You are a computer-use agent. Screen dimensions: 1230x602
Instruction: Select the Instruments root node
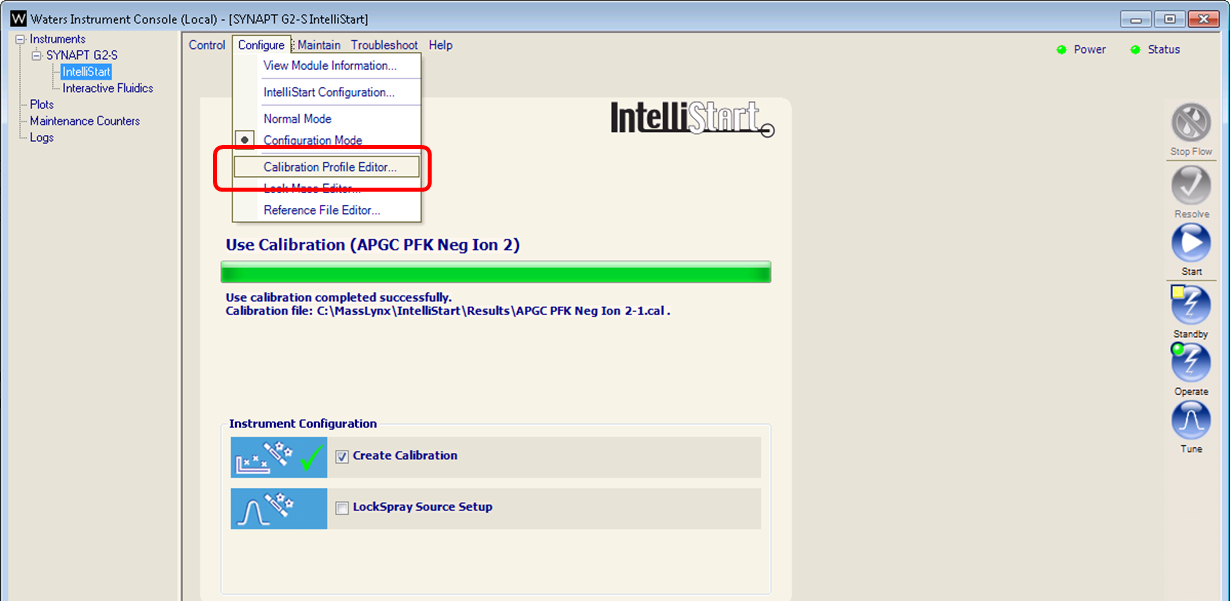(58, 39)
